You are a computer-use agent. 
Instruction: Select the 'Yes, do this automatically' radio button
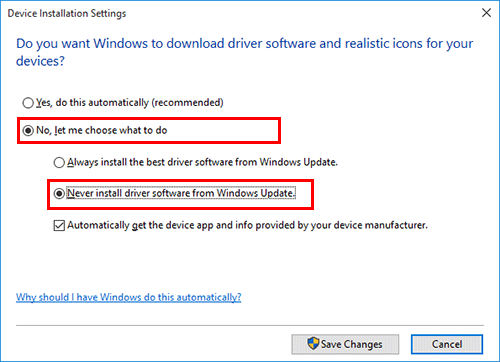(x=28, y=103)
